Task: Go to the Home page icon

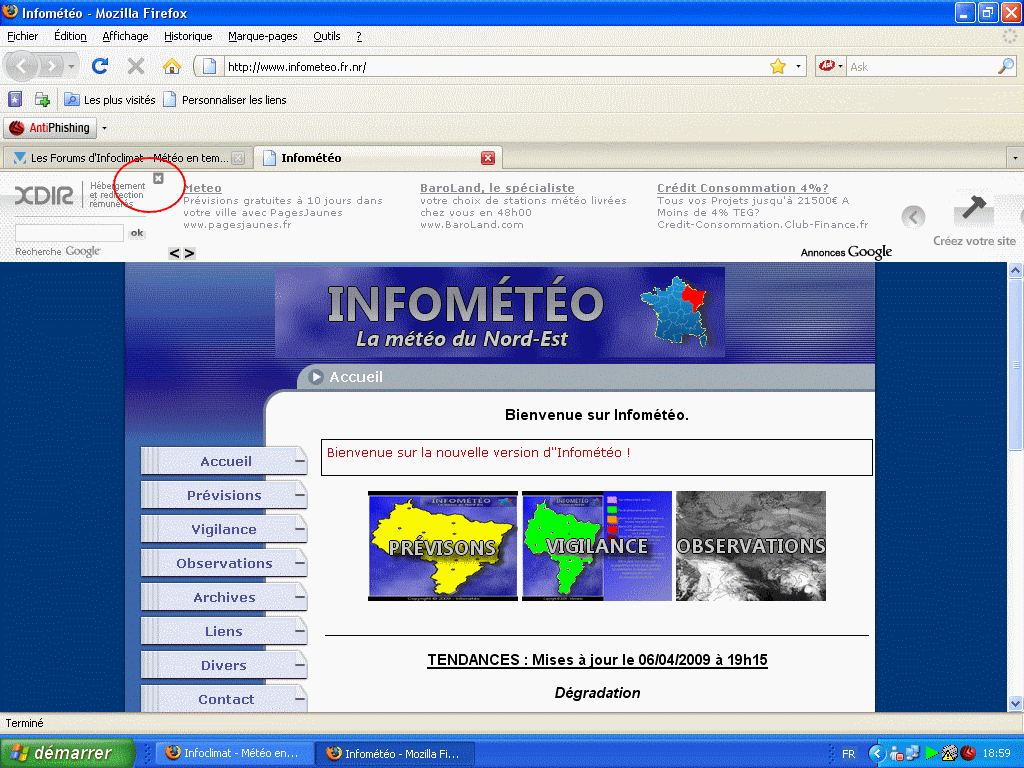Action: [x=172, y=67]
